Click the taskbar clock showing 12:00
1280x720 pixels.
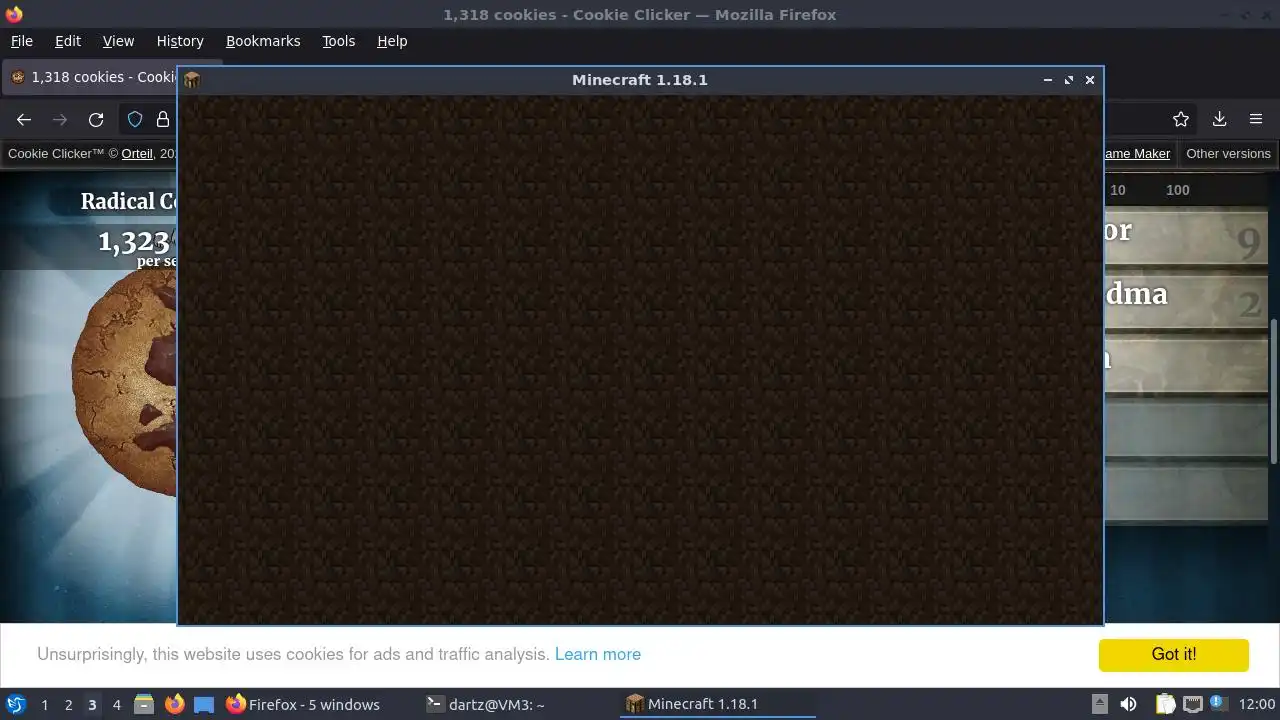pos(1257,704)
